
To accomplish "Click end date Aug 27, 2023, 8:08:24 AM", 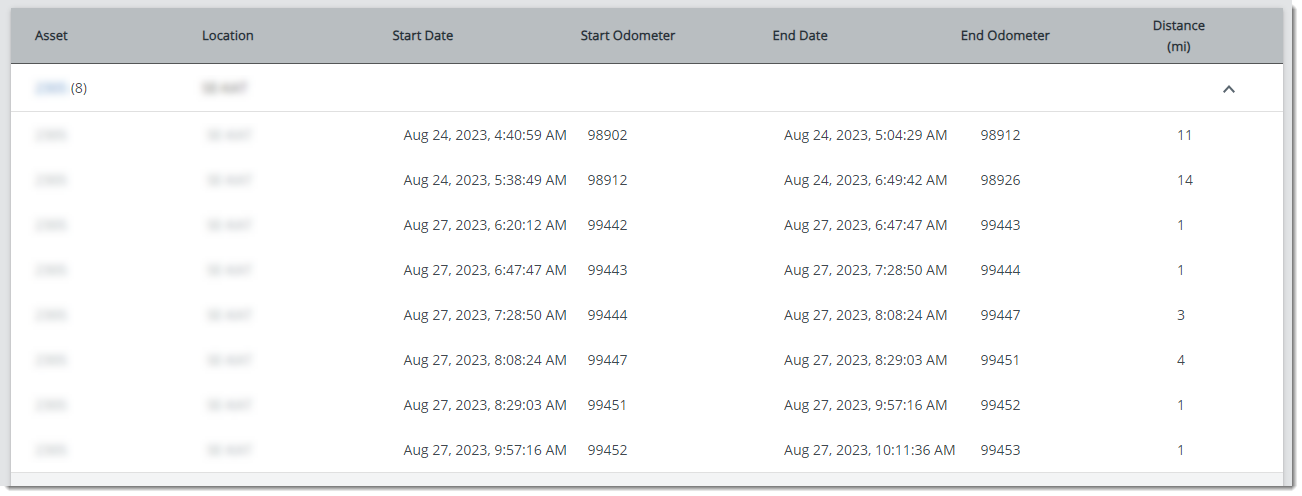I will (x=865, y=315).
